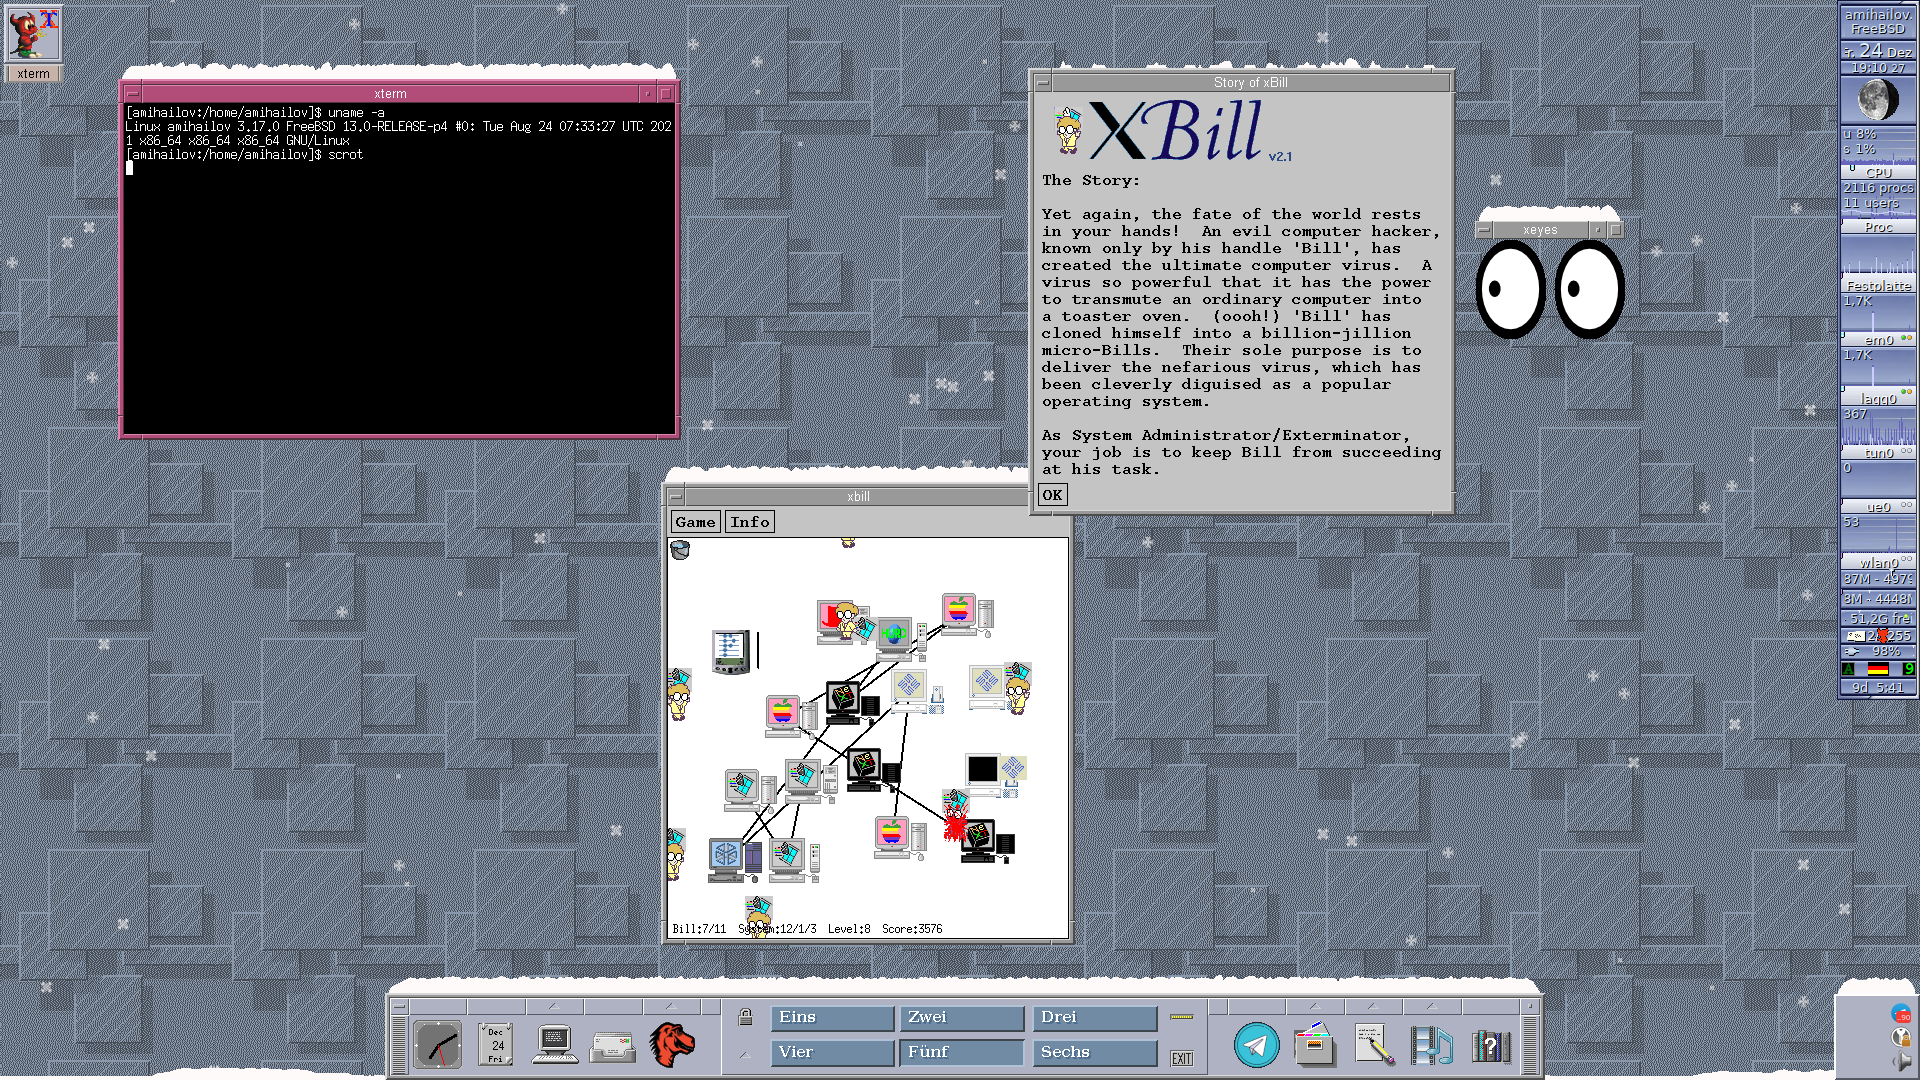Open the text editor notepad icon
This screenshot has height=1080, width=1920.
pyautogui.click(x=1374, y=1045)
